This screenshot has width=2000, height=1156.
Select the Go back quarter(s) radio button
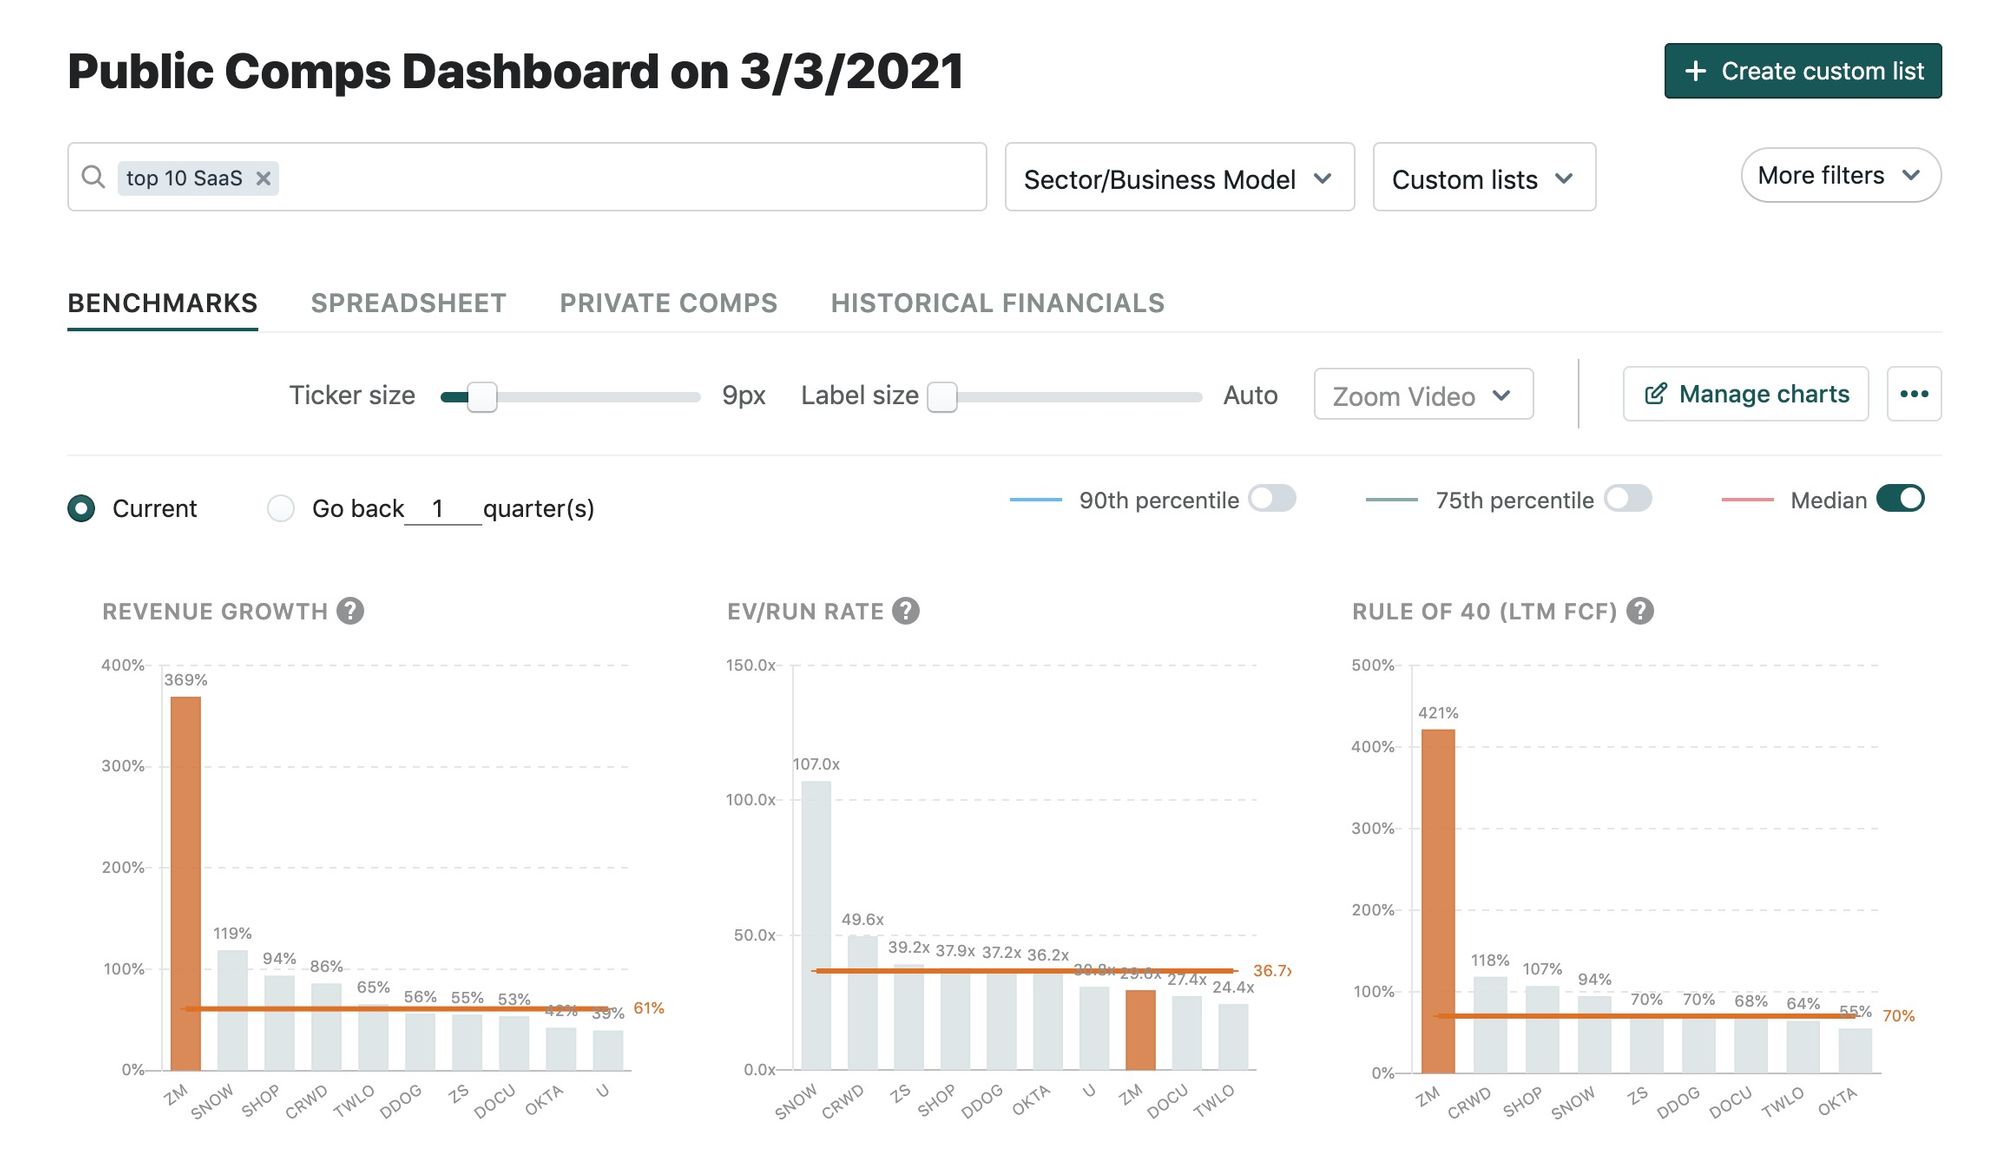tap(281, 508)
